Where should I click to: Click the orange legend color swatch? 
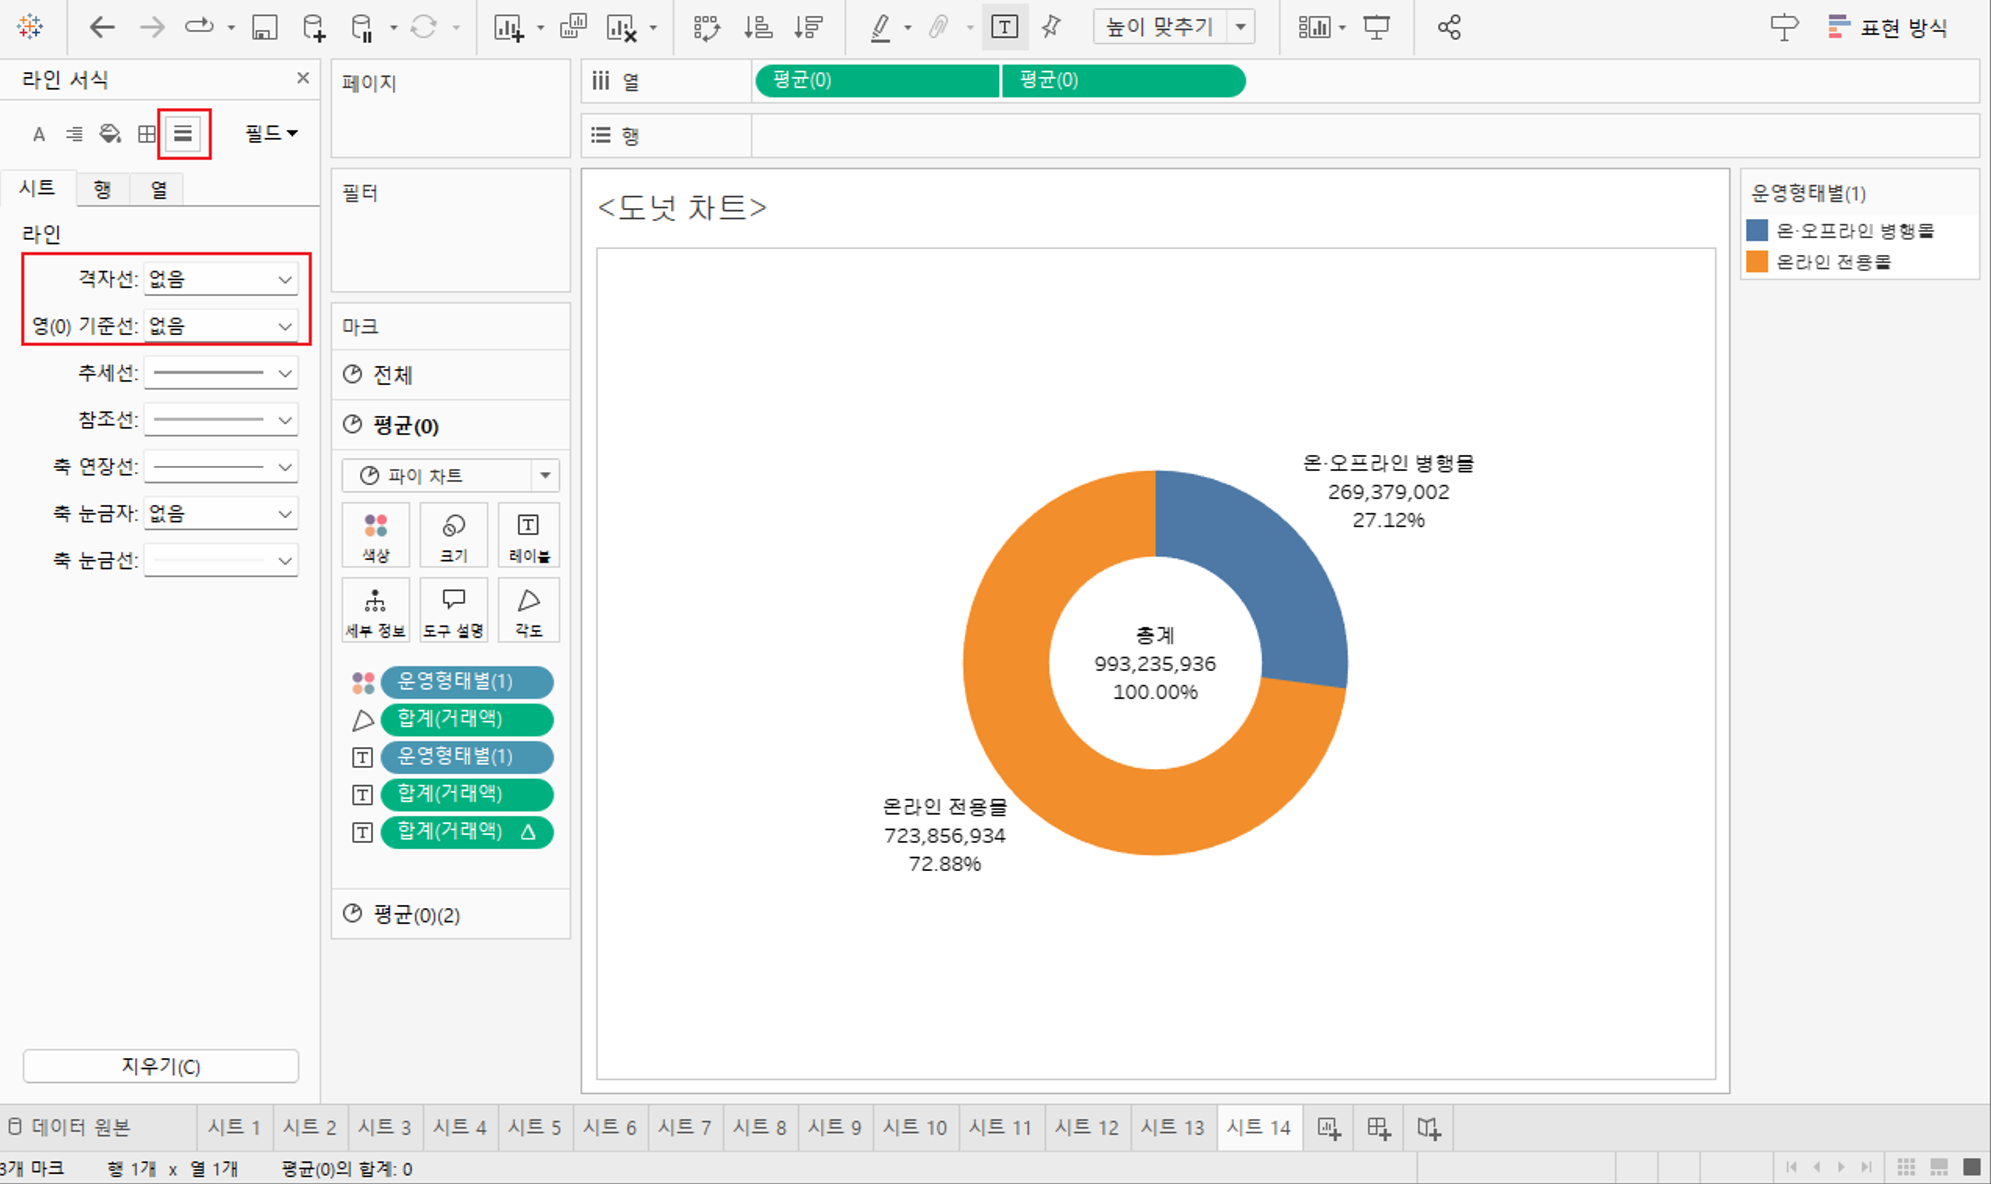coord(1757,262)
